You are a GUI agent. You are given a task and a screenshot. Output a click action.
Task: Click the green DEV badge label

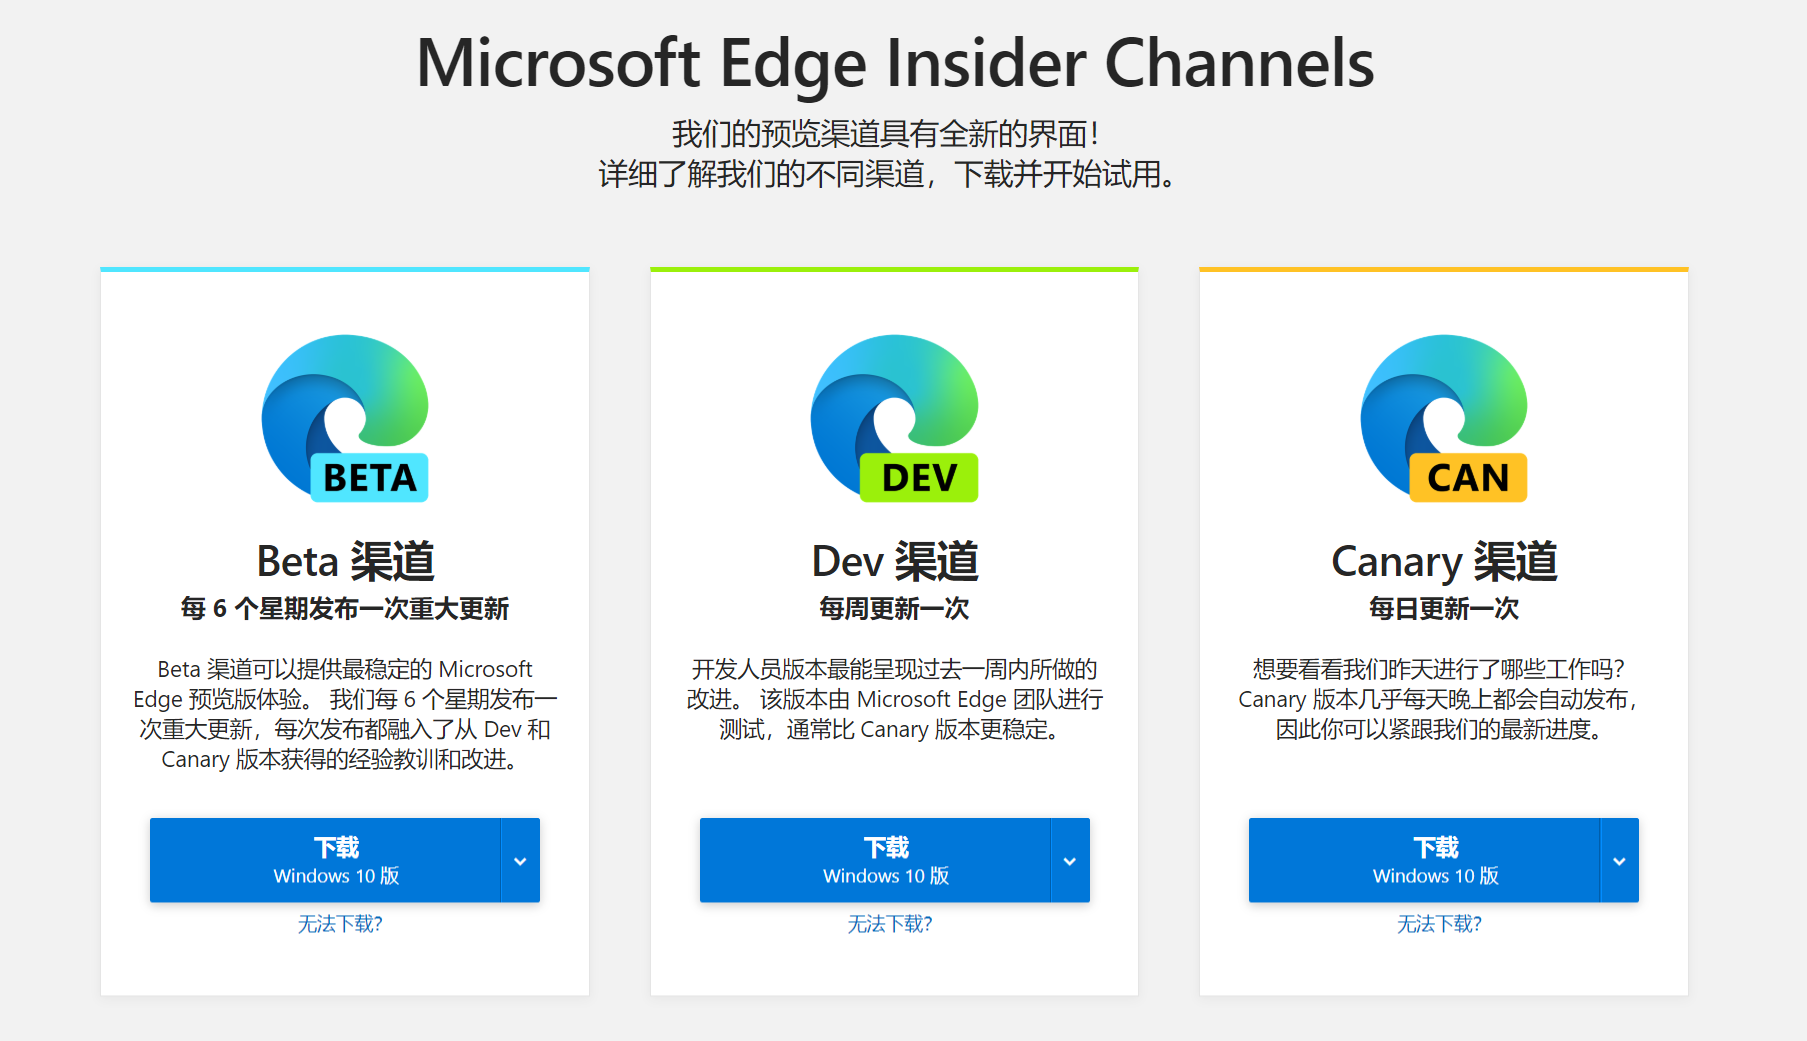pos(919,478)
